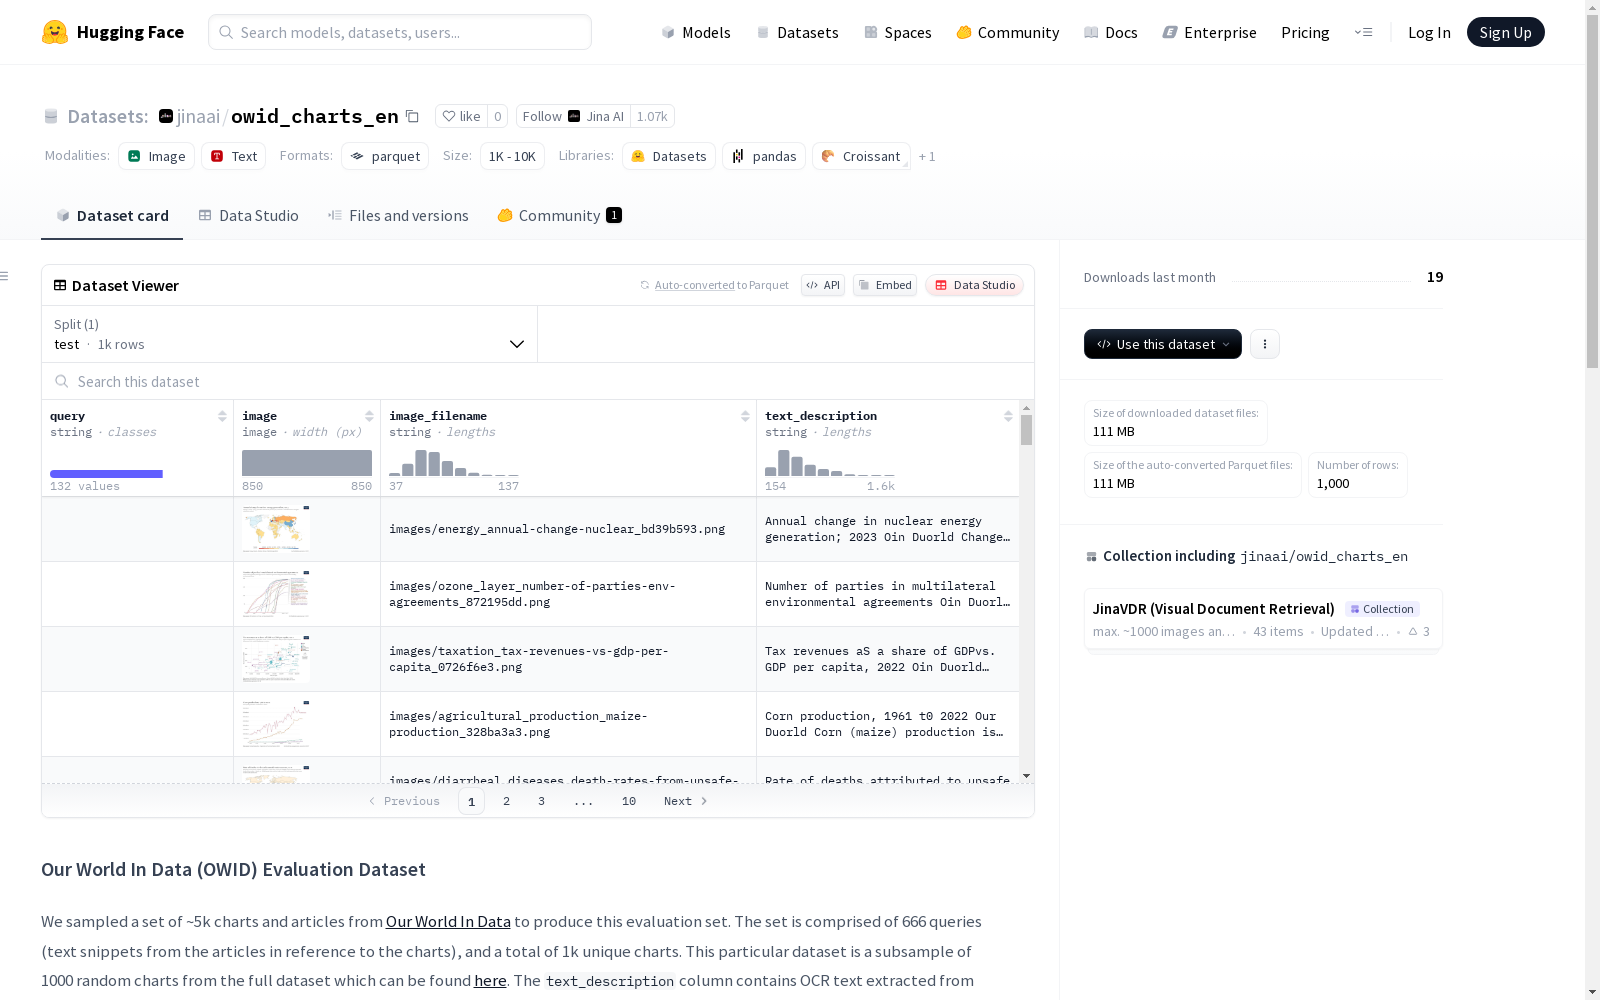The image size is (1600, 1000).
Task: Open the navigation overflow menu icon
Action: 1363,32
